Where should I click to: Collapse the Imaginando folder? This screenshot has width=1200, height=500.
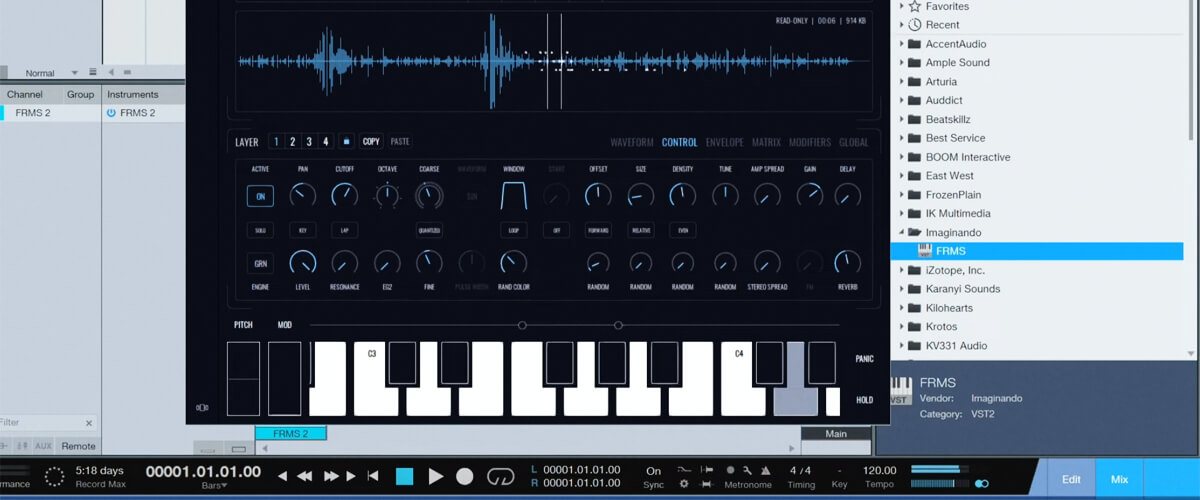click(x=902, y=232)
